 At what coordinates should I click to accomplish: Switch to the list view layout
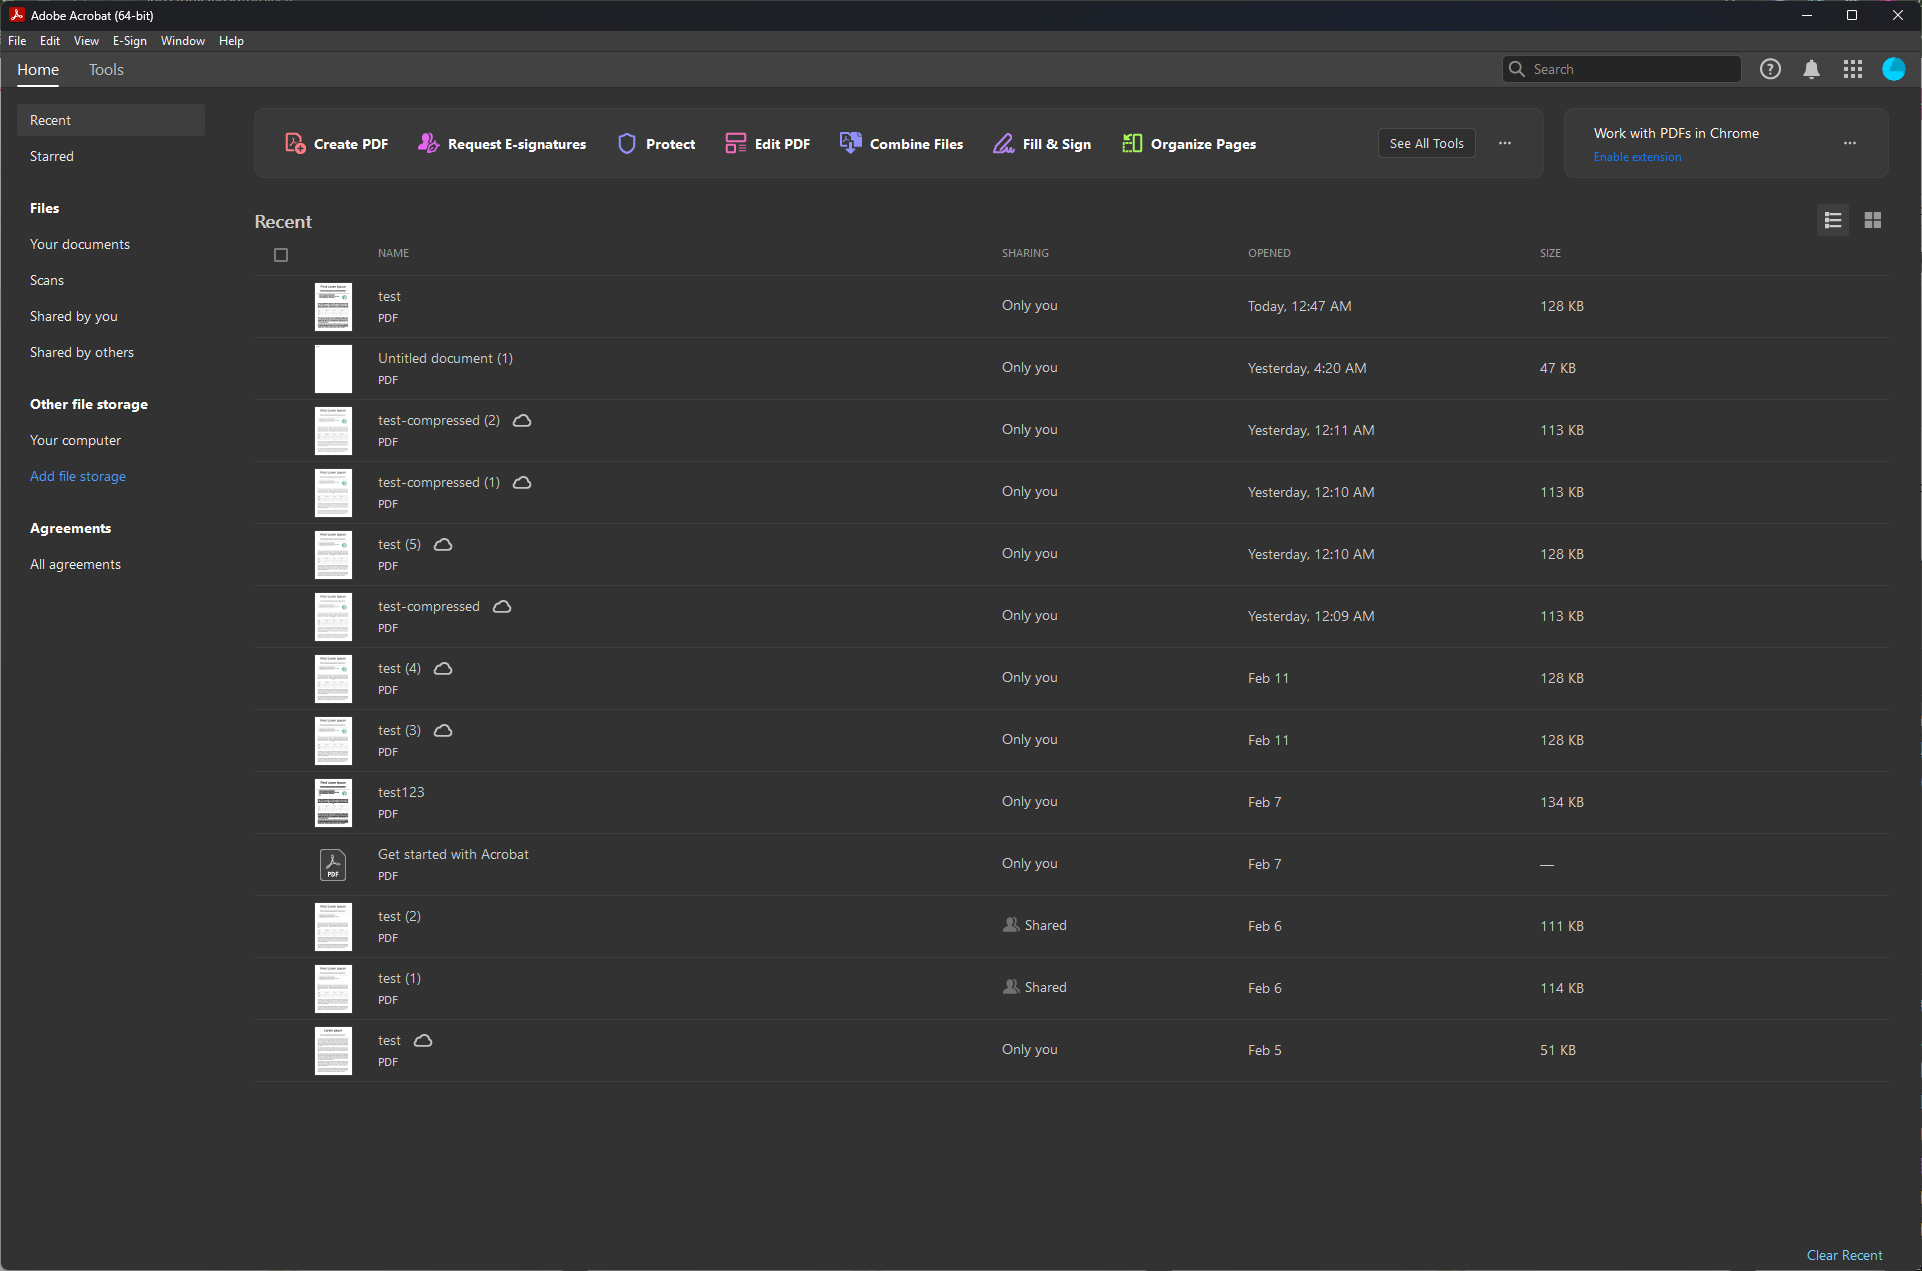[x=1832, y=220]
